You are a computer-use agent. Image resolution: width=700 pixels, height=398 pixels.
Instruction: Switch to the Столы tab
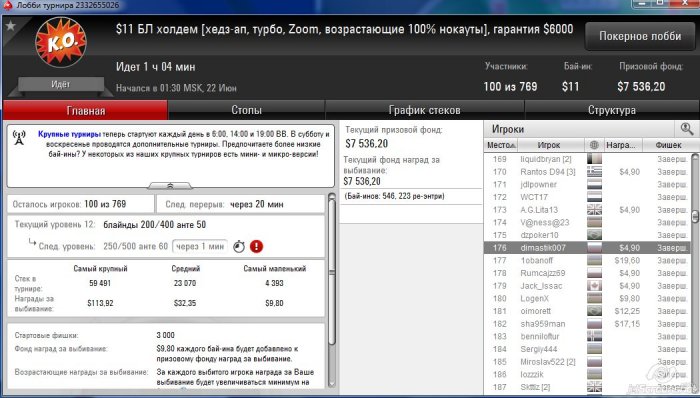click(246, 110)
